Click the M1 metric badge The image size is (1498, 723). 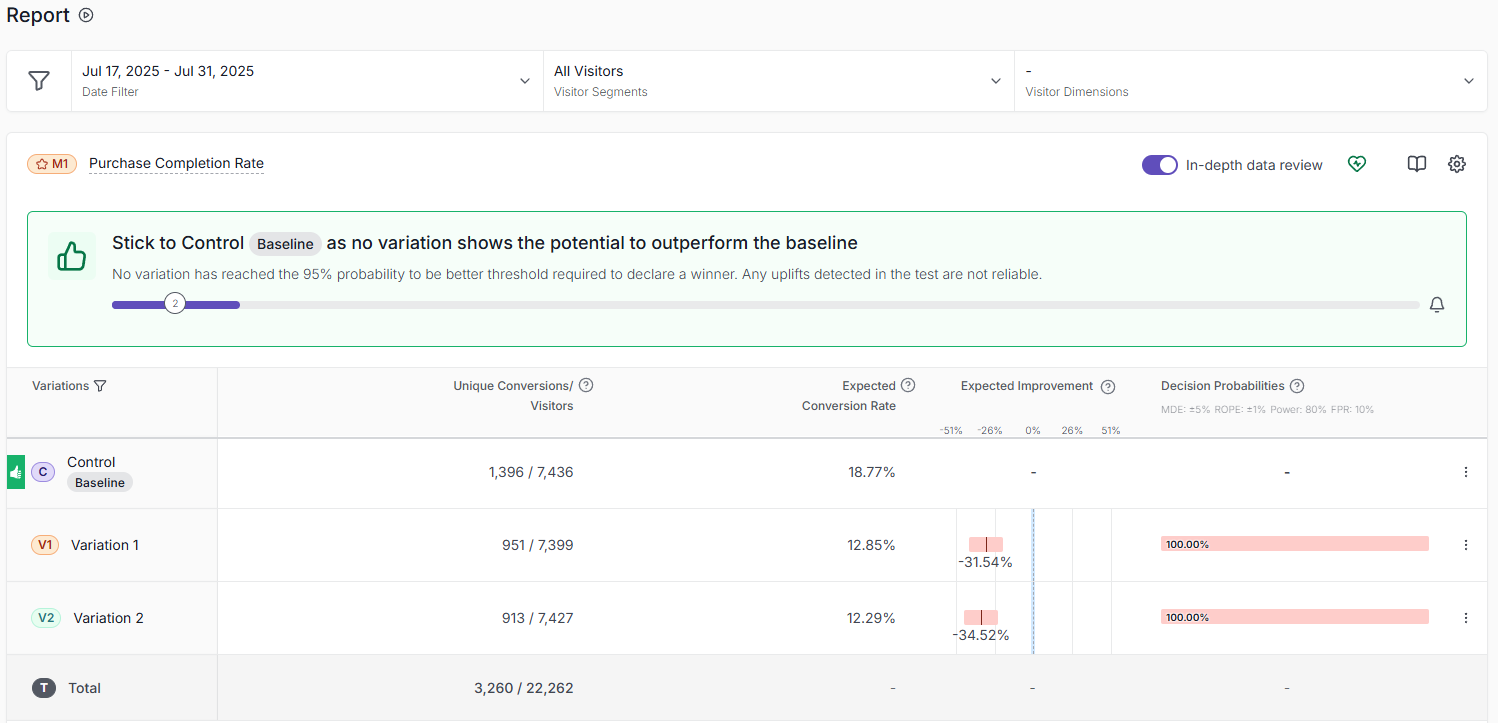[51, 163]
